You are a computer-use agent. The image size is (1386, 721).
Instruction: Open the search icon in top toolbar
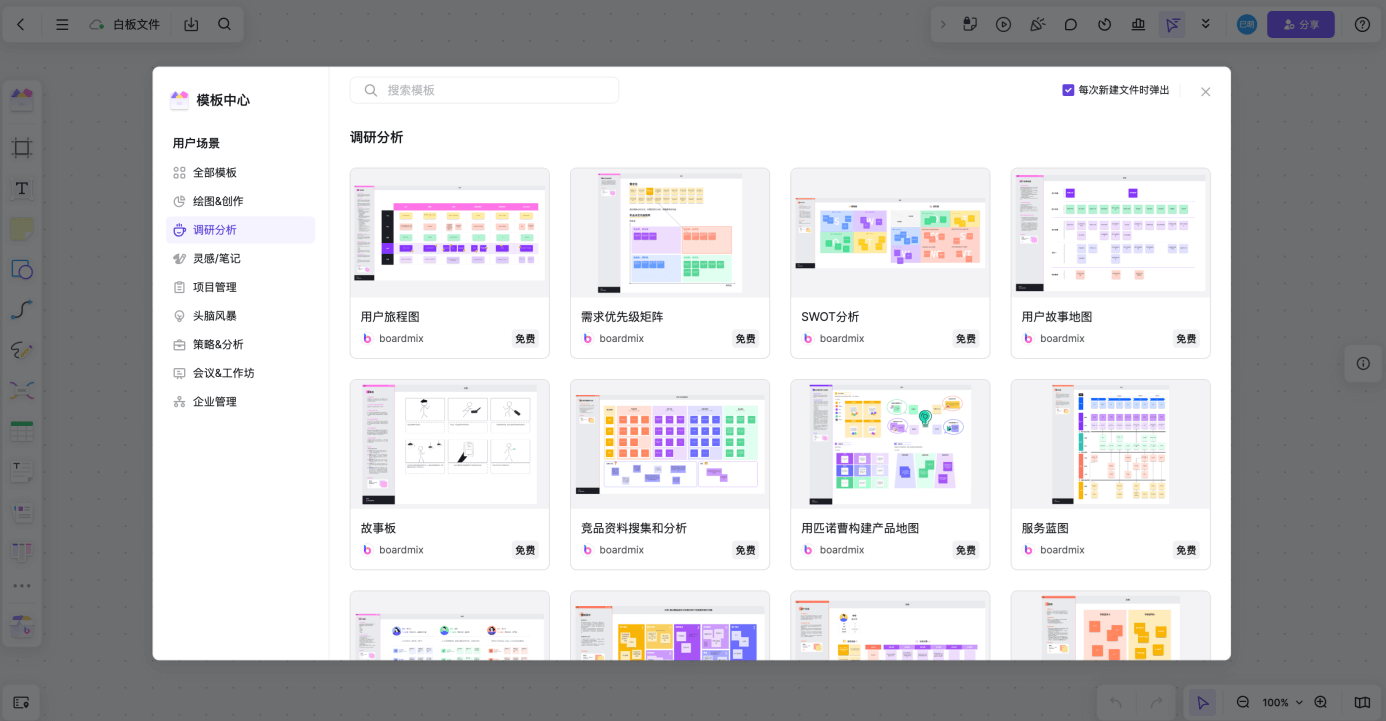tap(225, 24)
